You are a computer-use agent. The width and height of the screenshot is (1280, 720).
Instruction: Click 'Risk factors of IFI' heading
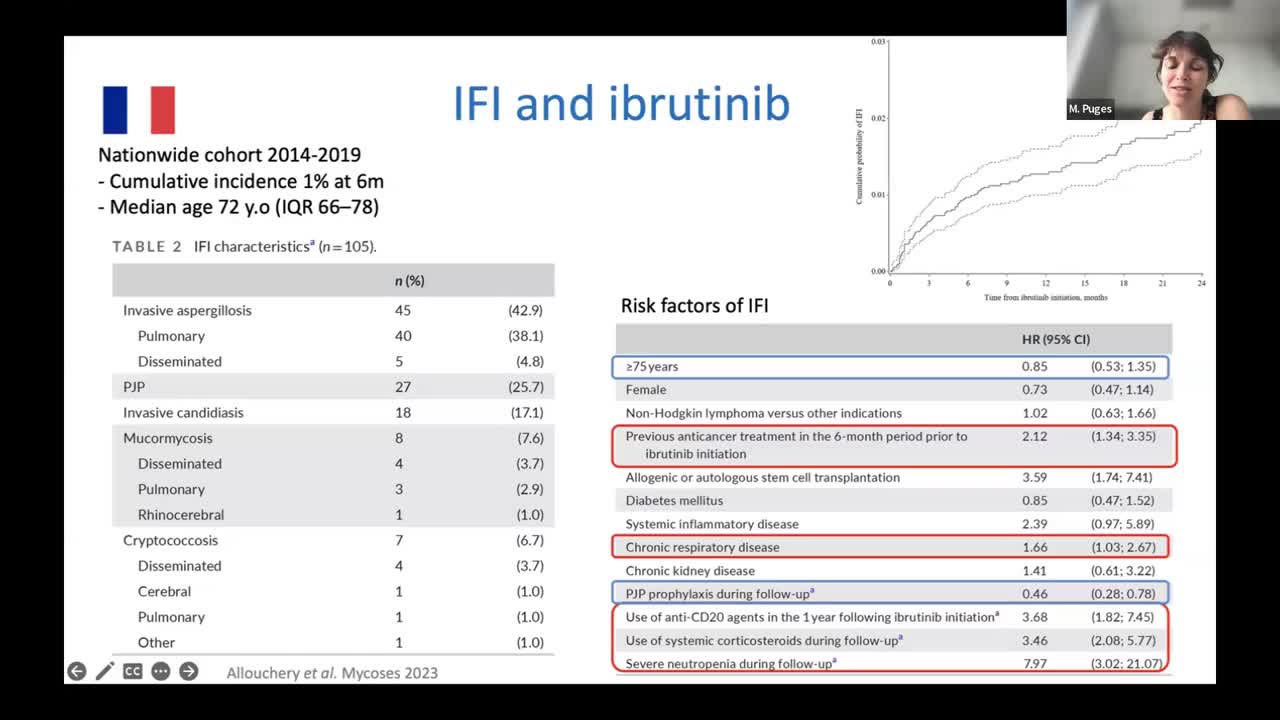[x=695, y=306]
